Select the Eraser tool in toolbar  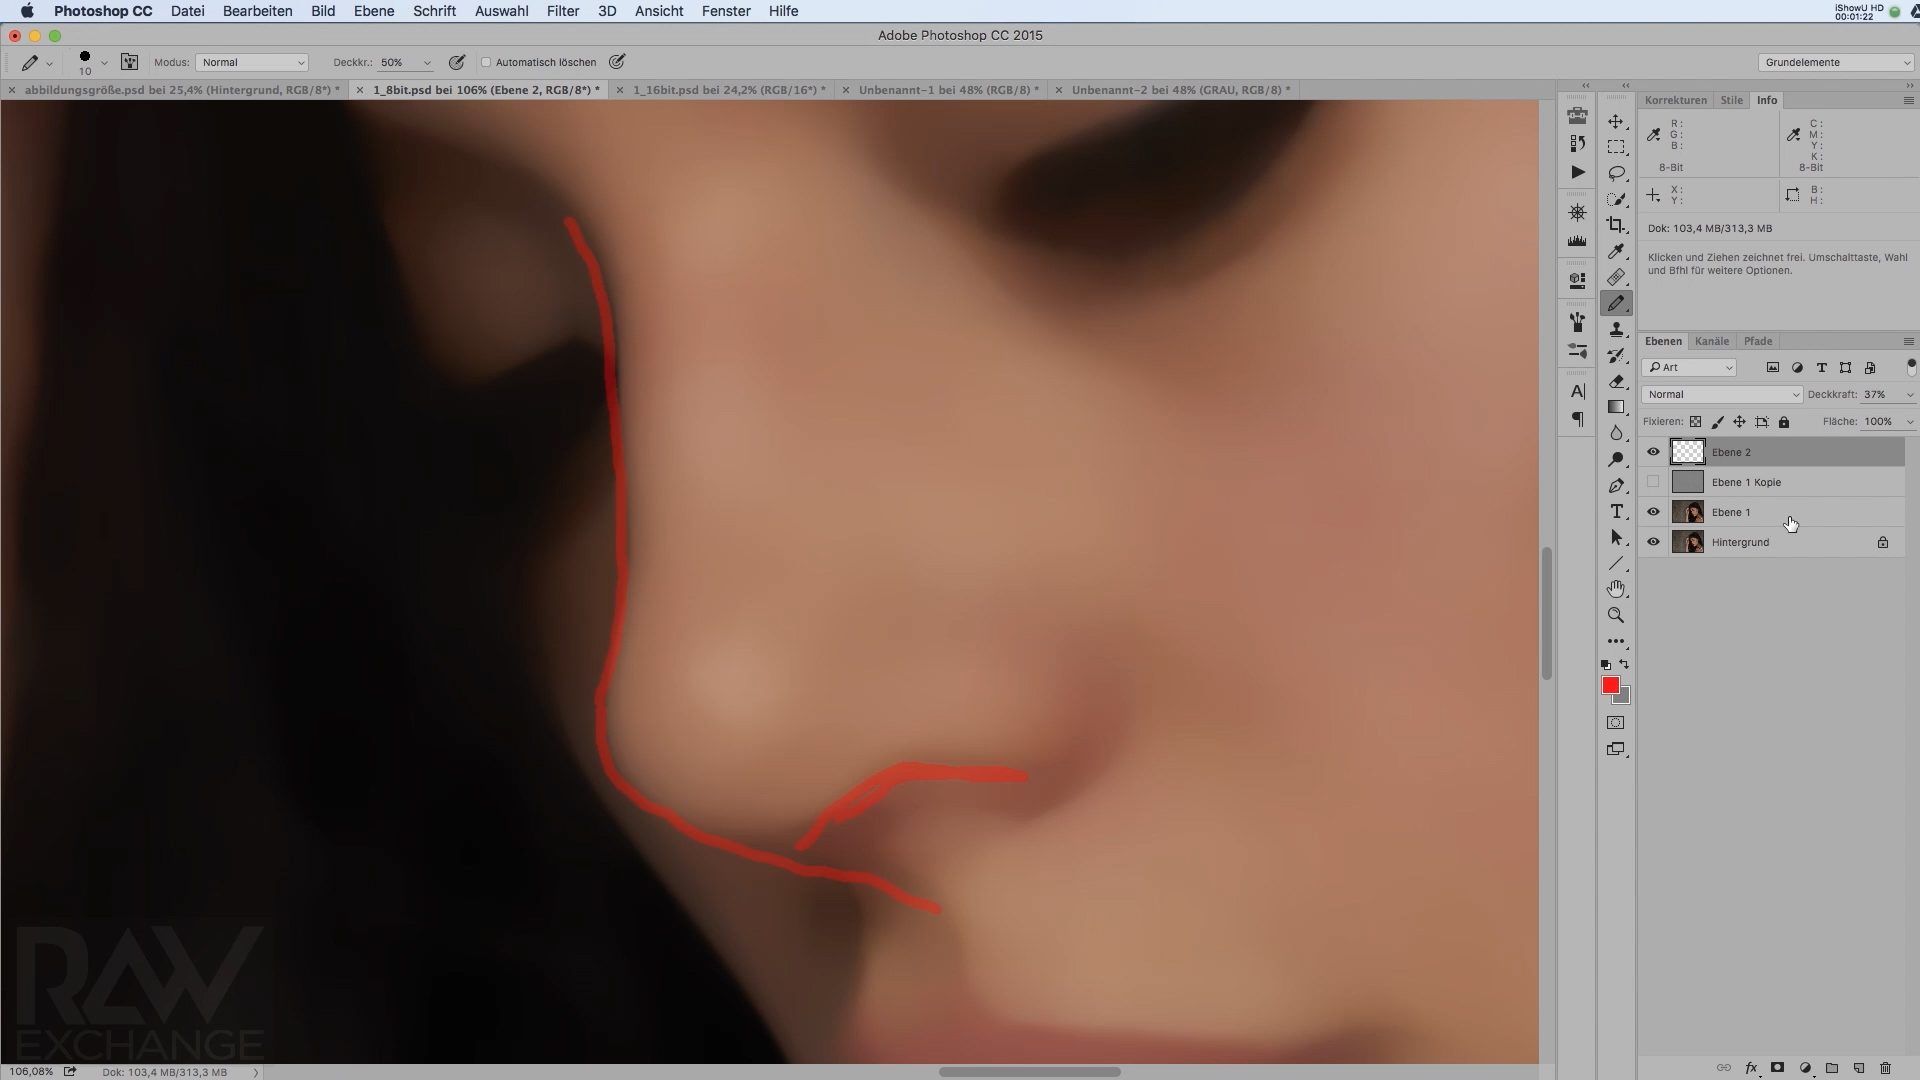(1615, 381)
